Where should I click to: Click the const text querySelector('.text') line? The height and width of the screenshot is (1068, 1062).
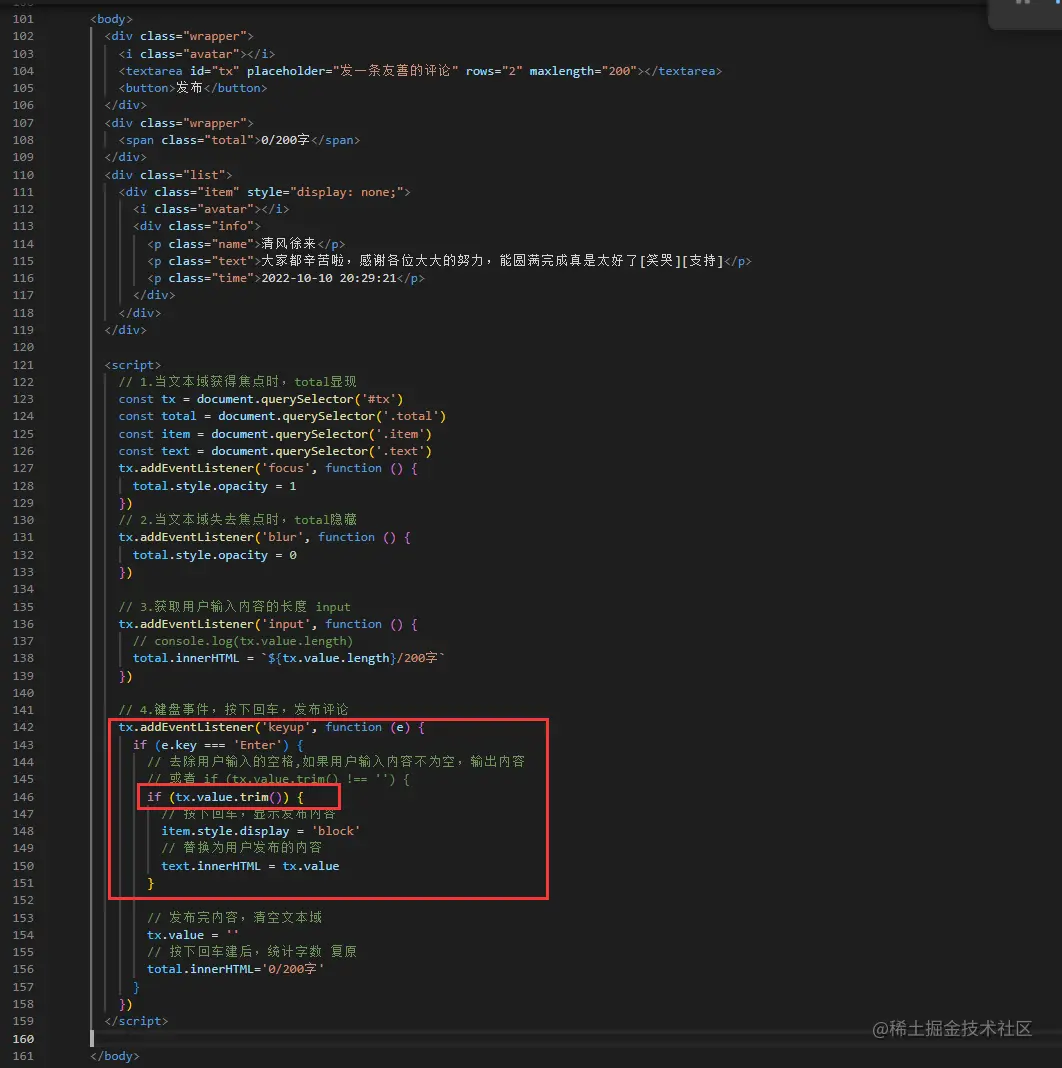pos(275,451)
